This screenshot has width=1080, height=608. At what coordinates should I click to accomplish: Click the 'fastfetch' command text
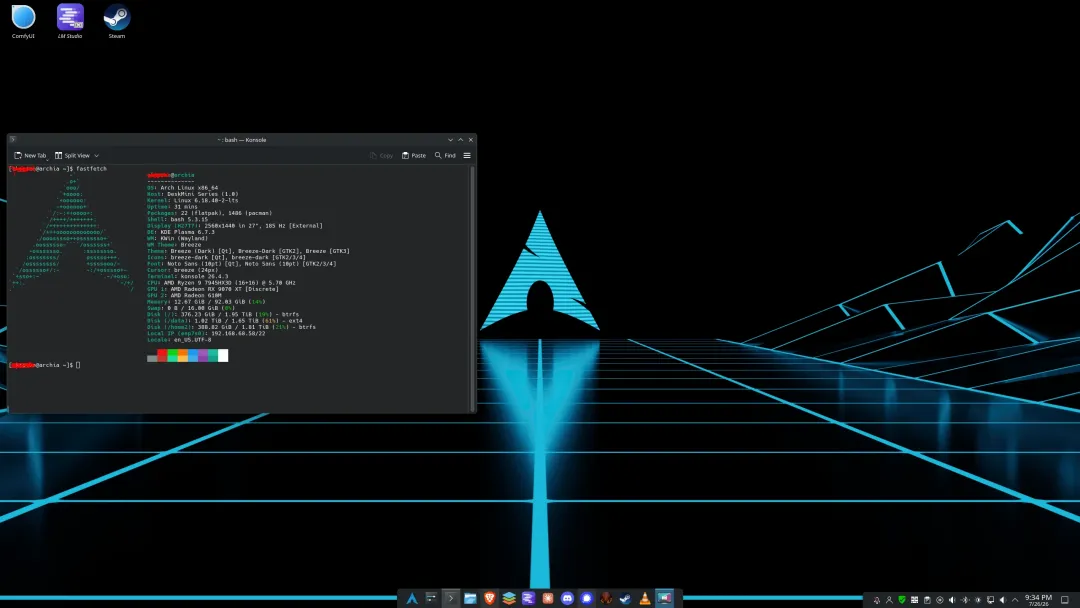coord(92,169)
